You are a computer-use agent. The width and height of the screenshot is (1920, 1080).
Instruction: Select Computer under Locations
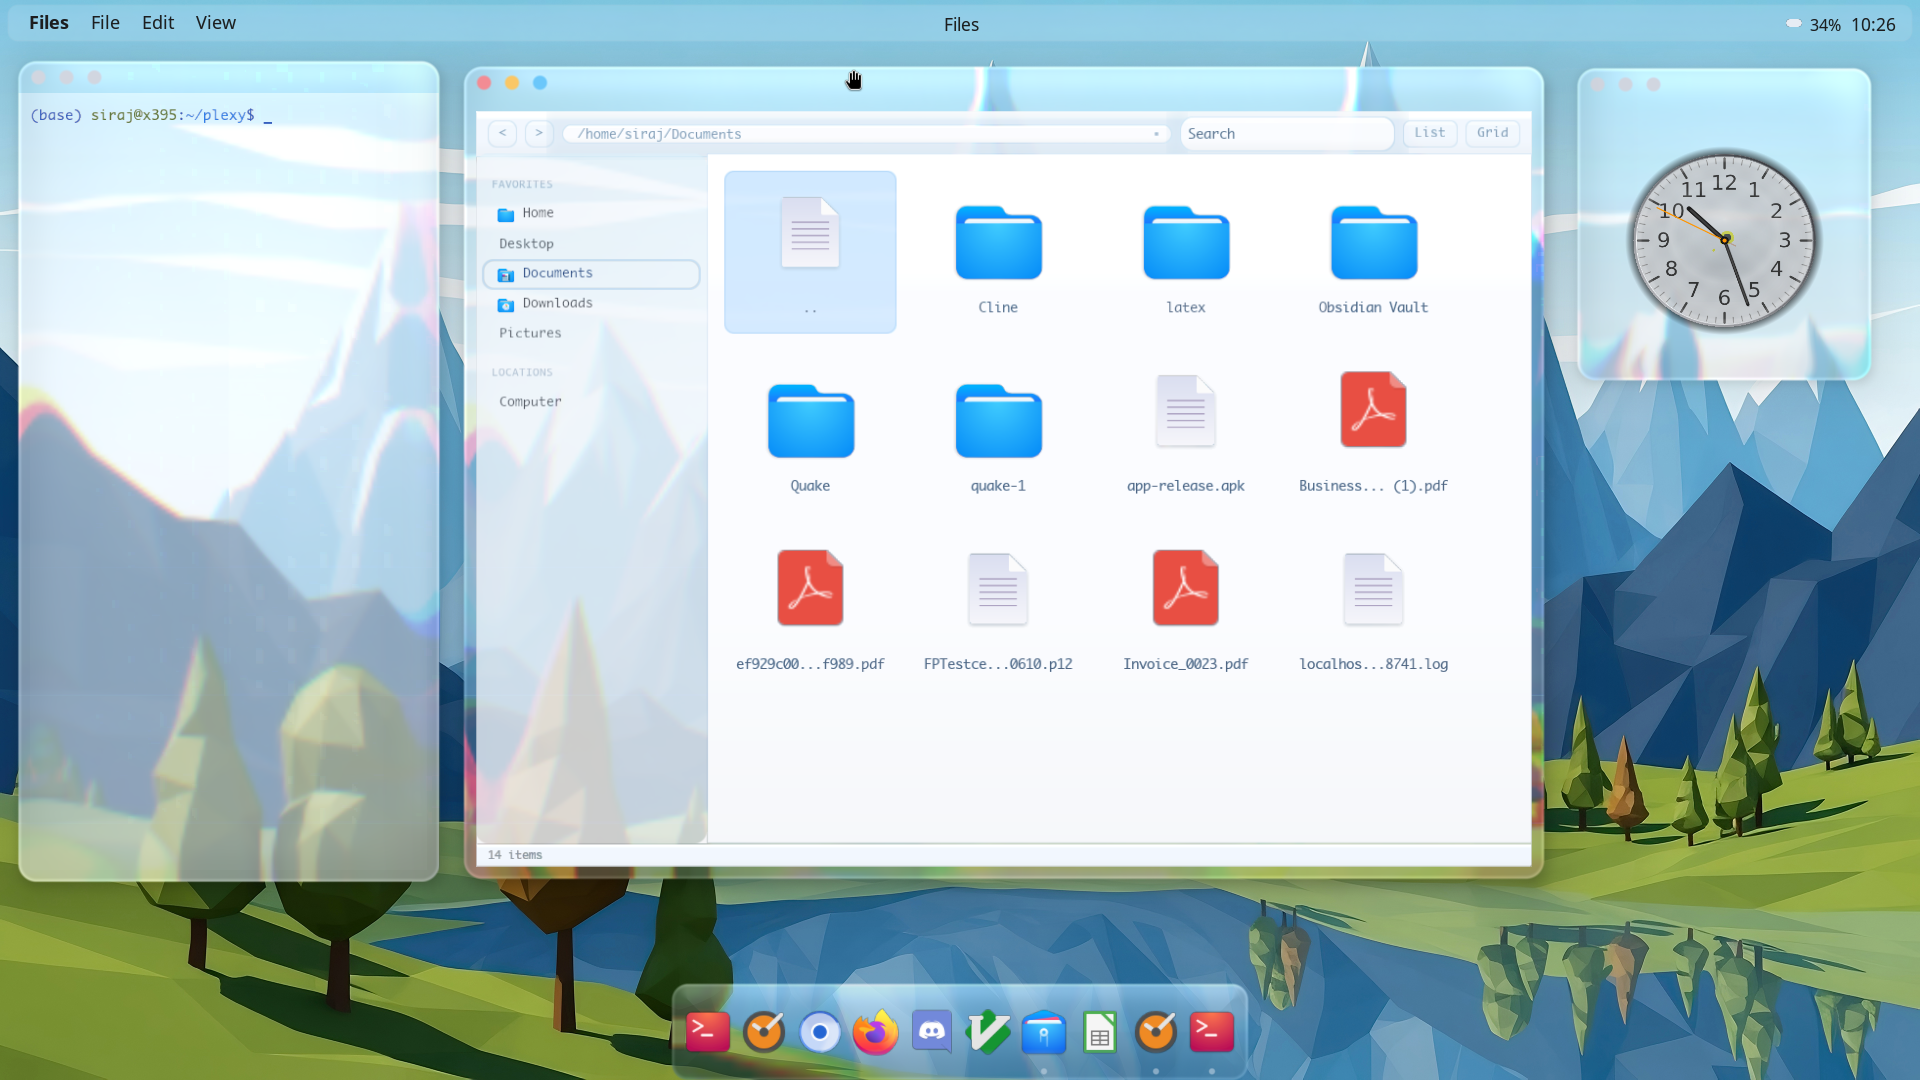click(530, 402)
